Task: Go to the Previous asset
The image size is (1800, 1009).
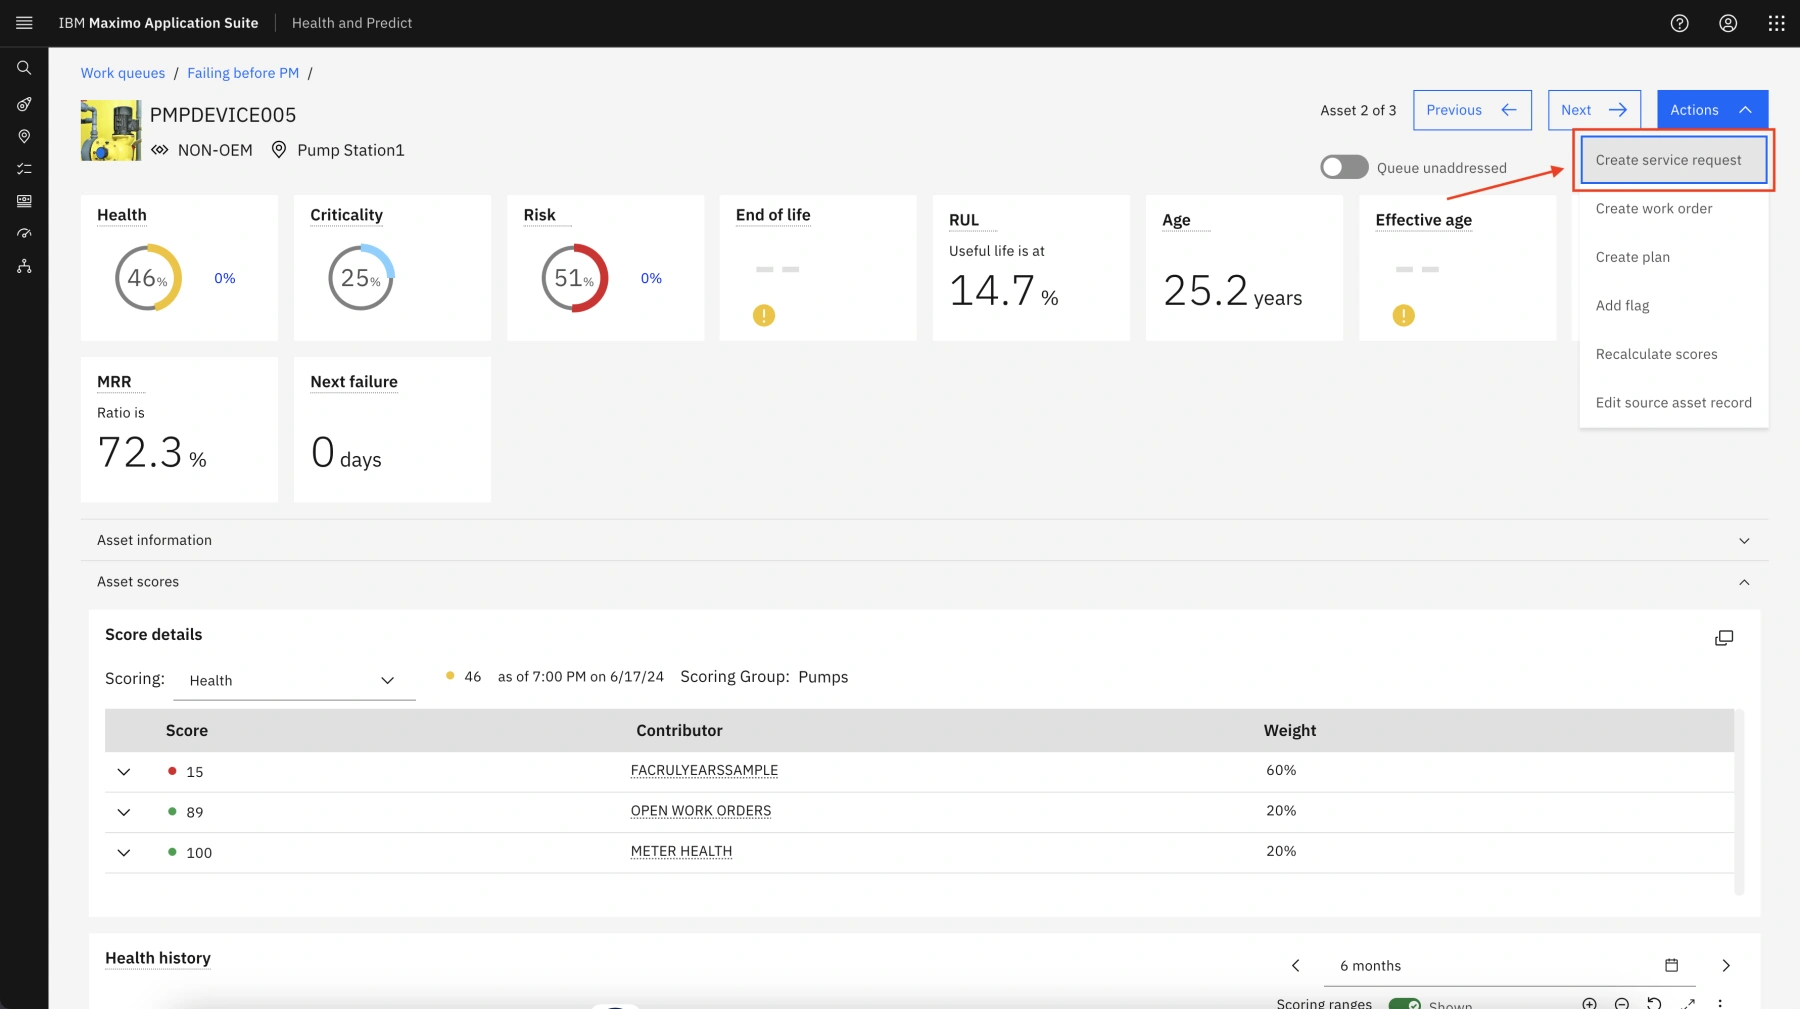Action: tap(1472, 110)
